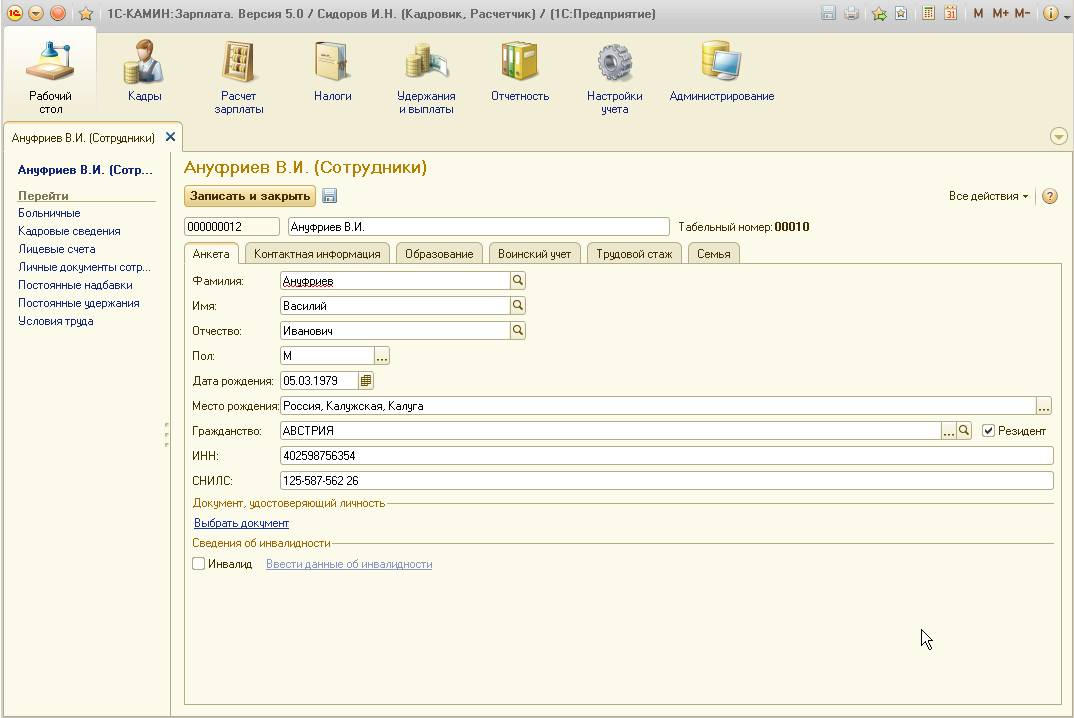The height and width of the screenshot is (718, 1074).
Task: Toggle the Резидент checkbox
Action: click(x=989, y=431)
